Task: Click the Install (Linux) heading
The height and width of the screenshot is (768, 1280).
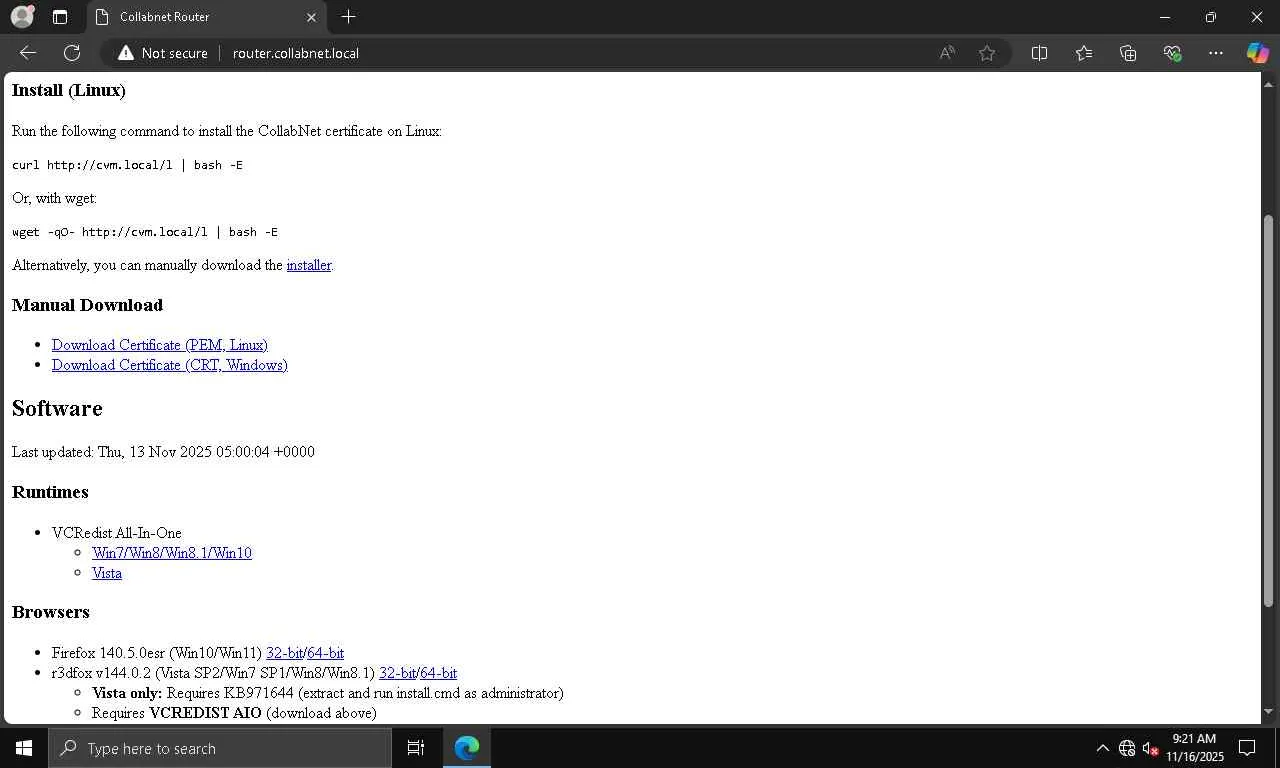Action: (x=69, y=91)
